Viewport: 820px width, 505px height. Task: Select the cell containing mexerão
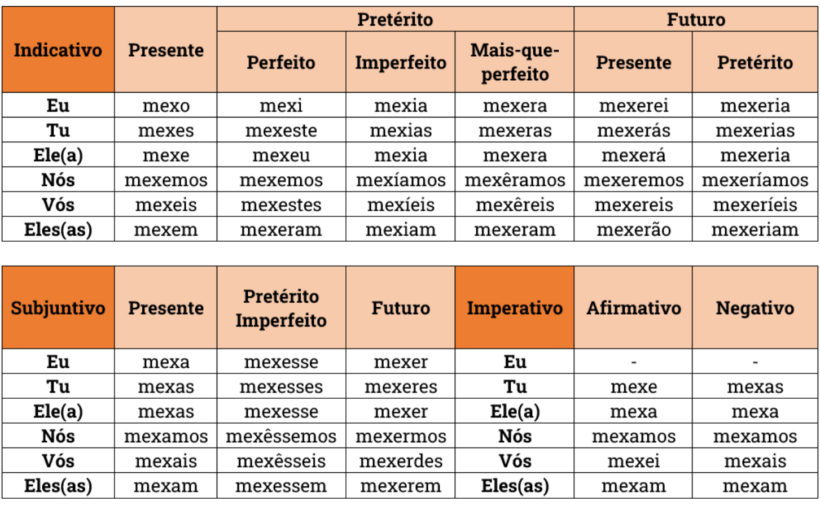[633, 229]
